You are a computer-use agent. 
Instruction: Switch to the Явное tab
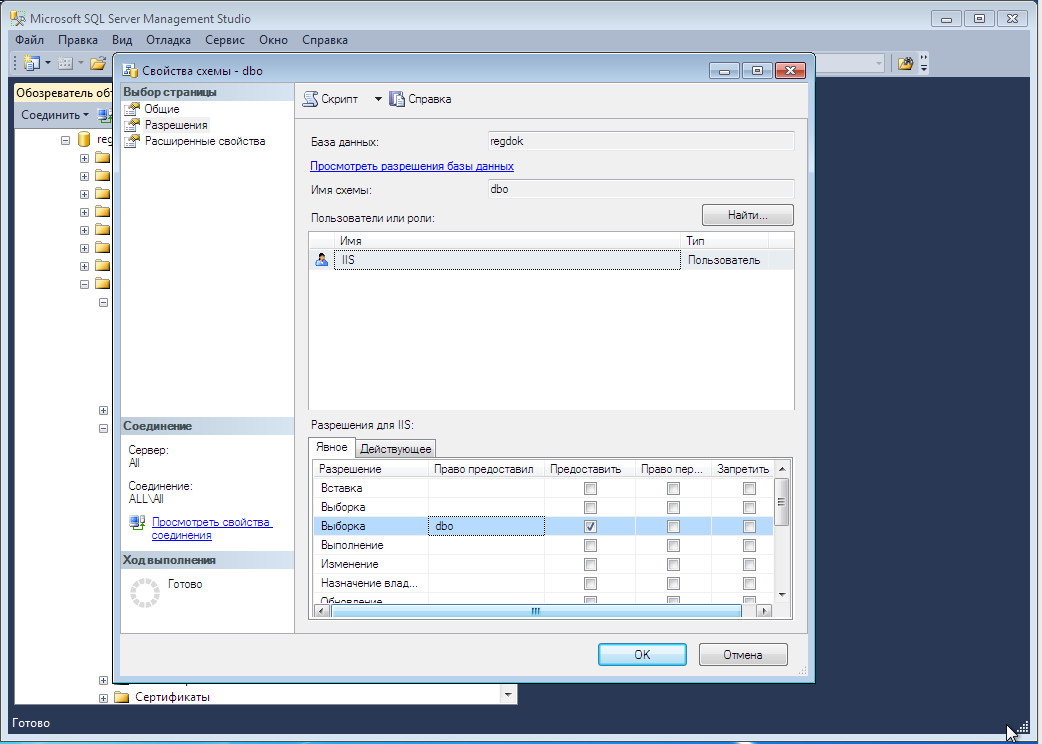point(332,448)
